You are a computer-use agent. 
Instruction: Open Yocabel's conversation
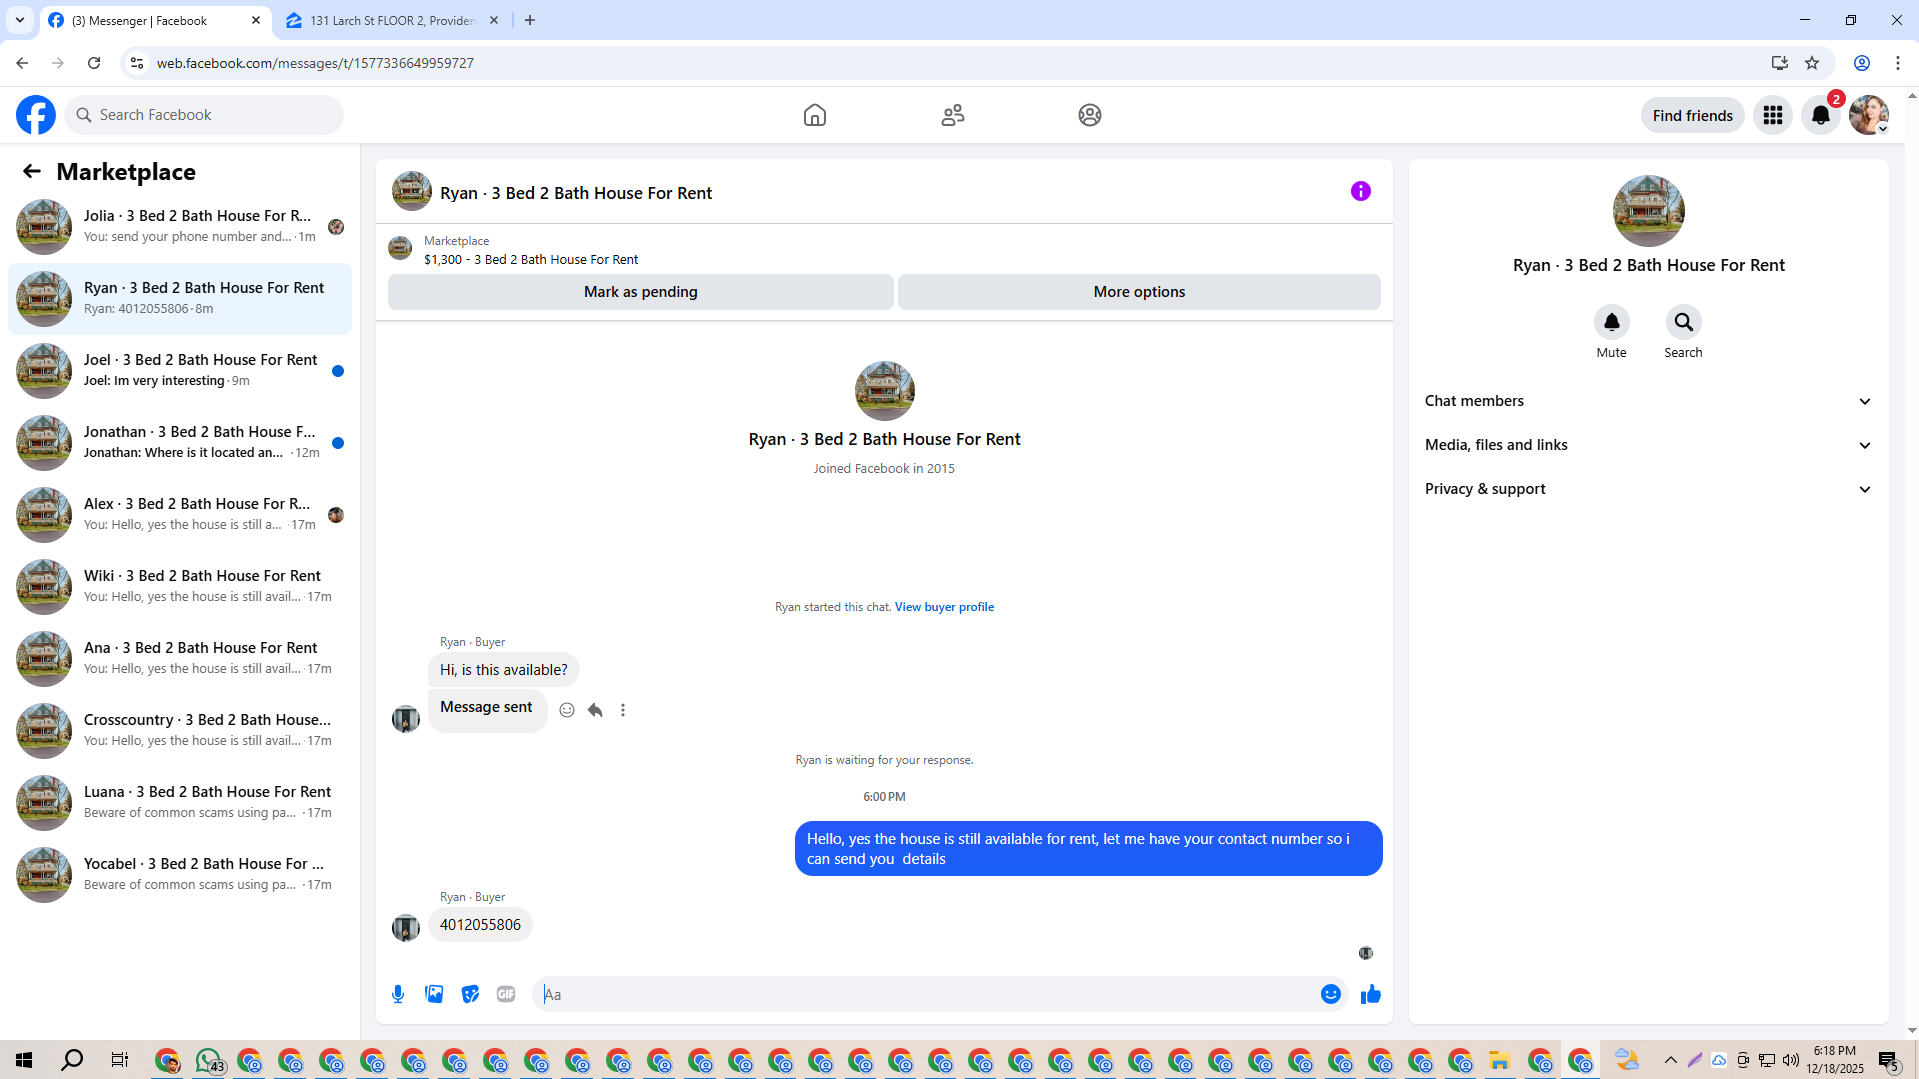point(180,875)
